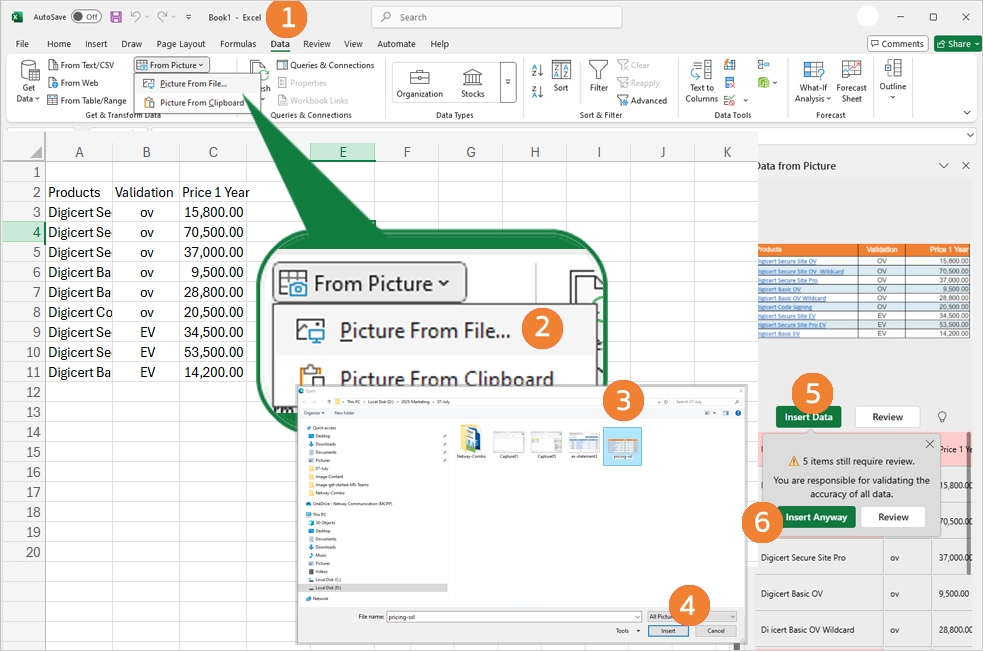
Task: Select the pricing-ssl thumbnail in dialog
Action: (622, 446)
